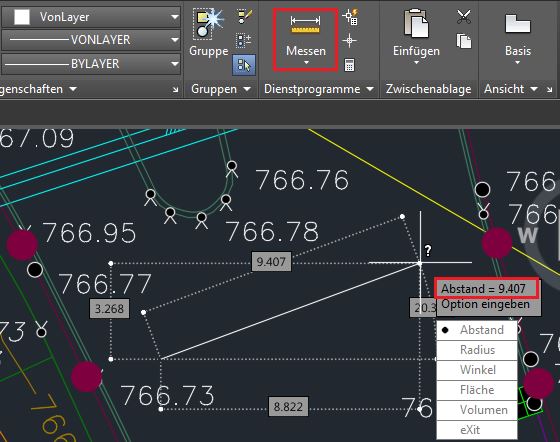Screen dimensions: 560x442
Task: Select Volumen in measure menu
Action: [x=477, y=410]
